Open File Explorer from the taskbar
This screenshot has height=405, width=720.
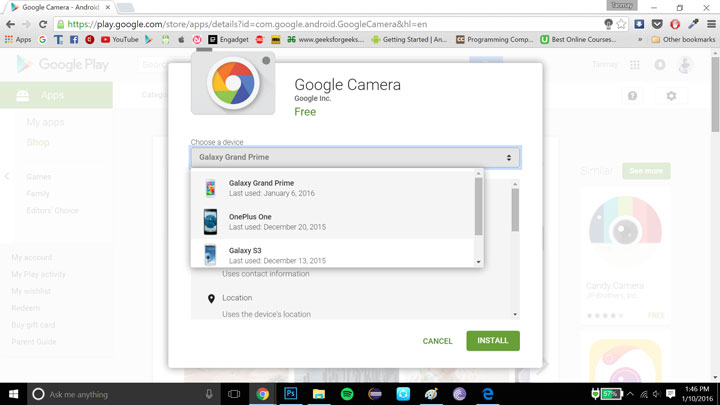tap(317, 394)
